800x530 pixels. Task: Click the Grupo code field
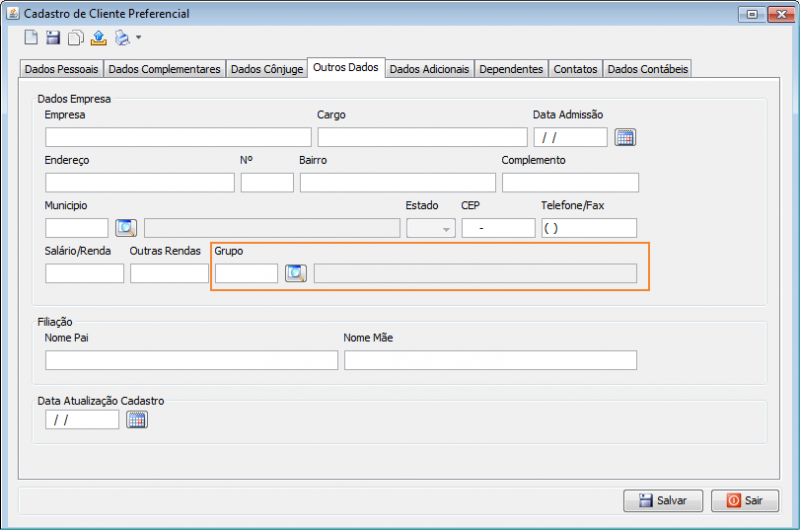coord(246,273)
